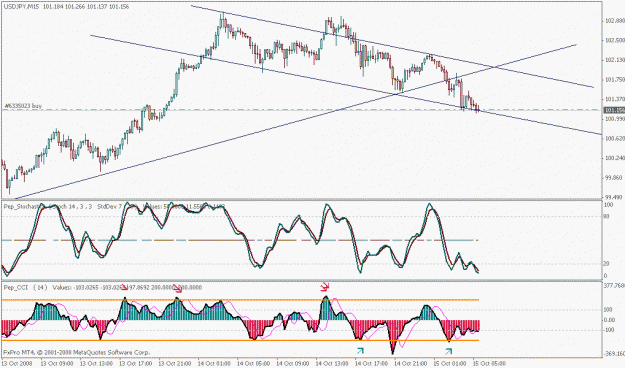
Task: Click the 14 Oct 17:00 time label
Action: [370, 364]
